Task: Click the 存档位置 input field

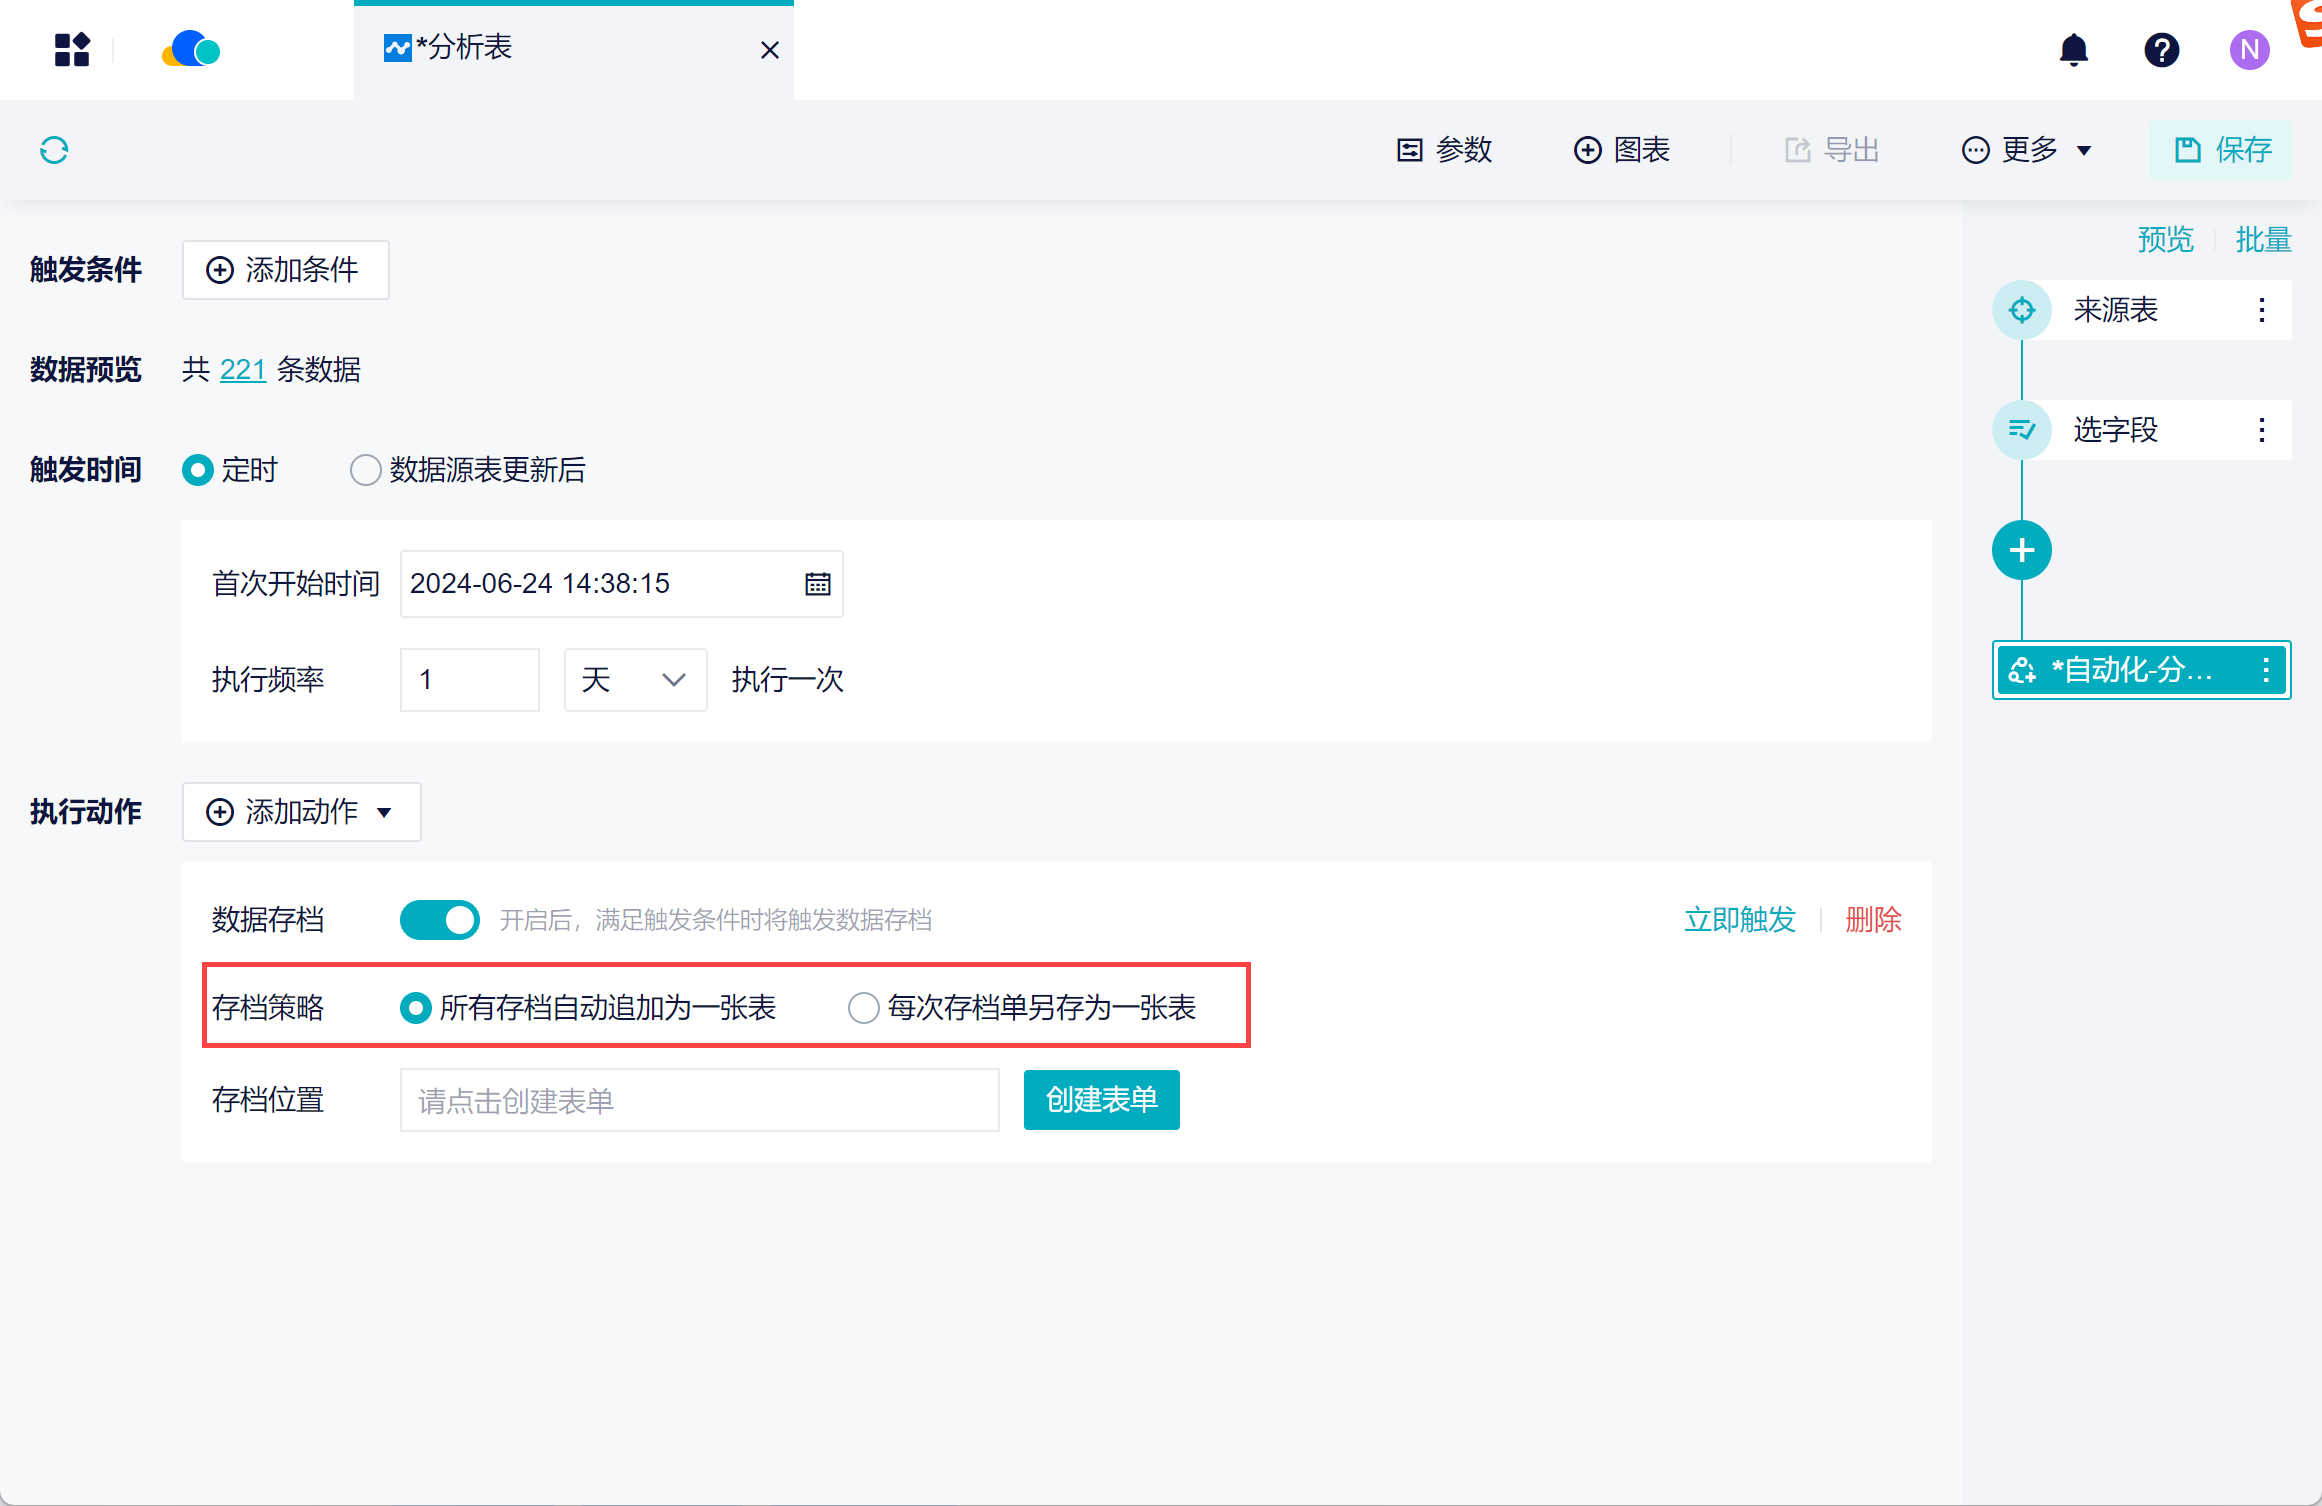Action: (699, 1100)
